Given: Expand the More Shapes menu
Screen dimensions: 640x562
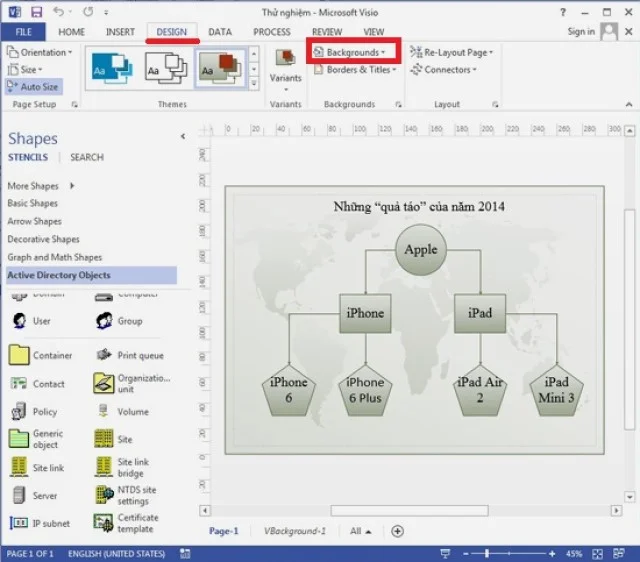Looking at the screenshot, I should click(41, 186).
